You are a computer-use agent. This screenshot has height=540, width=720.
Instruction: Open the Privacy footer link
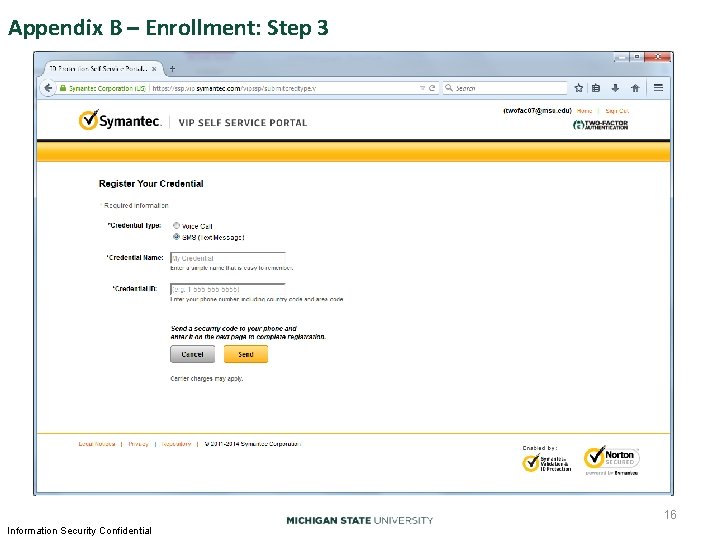click(x=138, y=444)
